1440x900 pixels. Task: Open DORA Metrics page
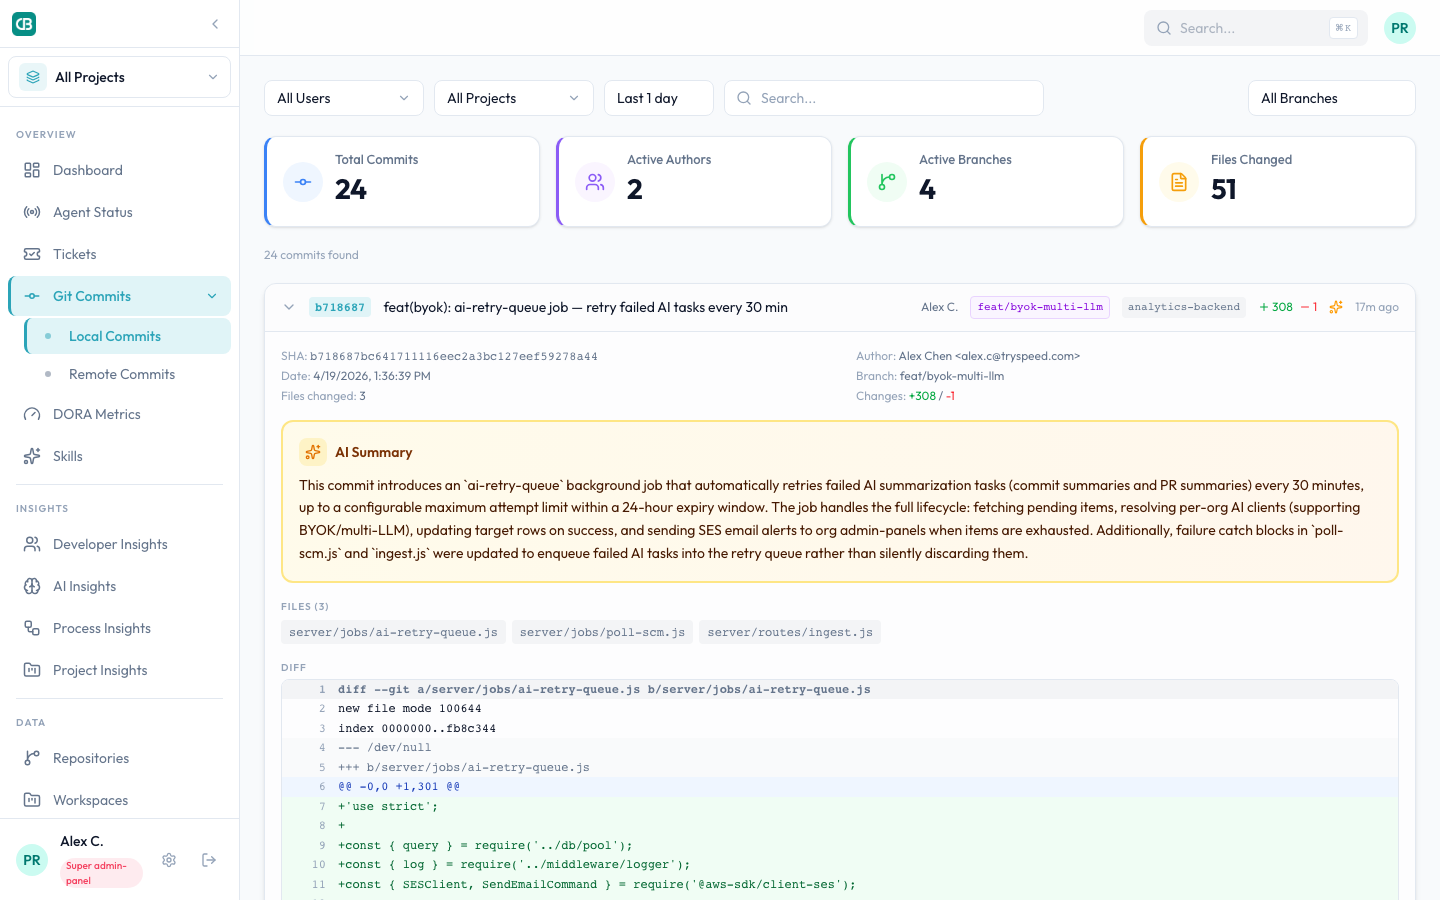click(x=119, y=414)
